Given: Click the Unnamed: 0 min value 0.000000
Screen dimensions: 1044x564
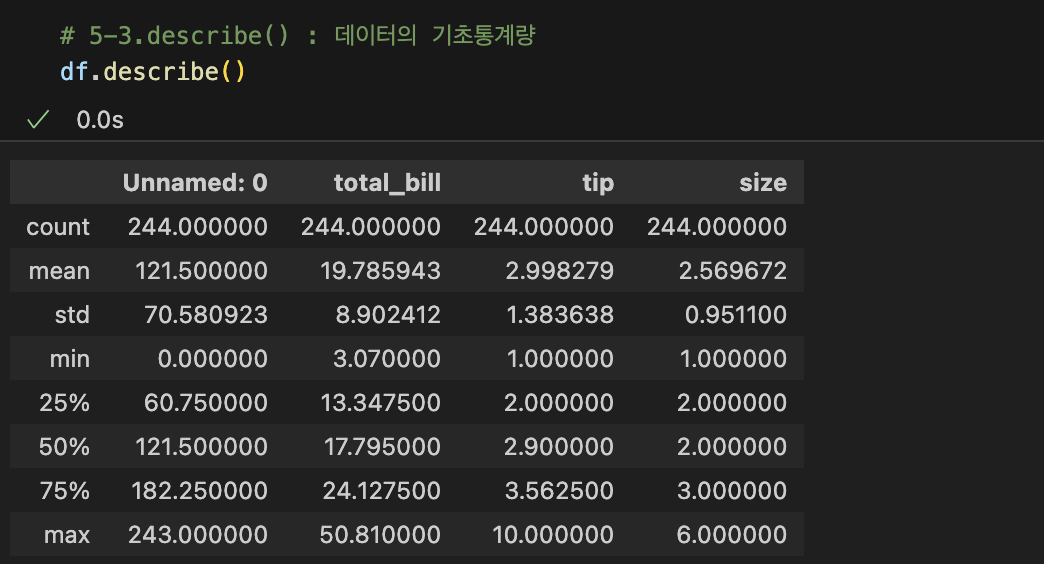Looking at the screenshot, I should point(212,359).
